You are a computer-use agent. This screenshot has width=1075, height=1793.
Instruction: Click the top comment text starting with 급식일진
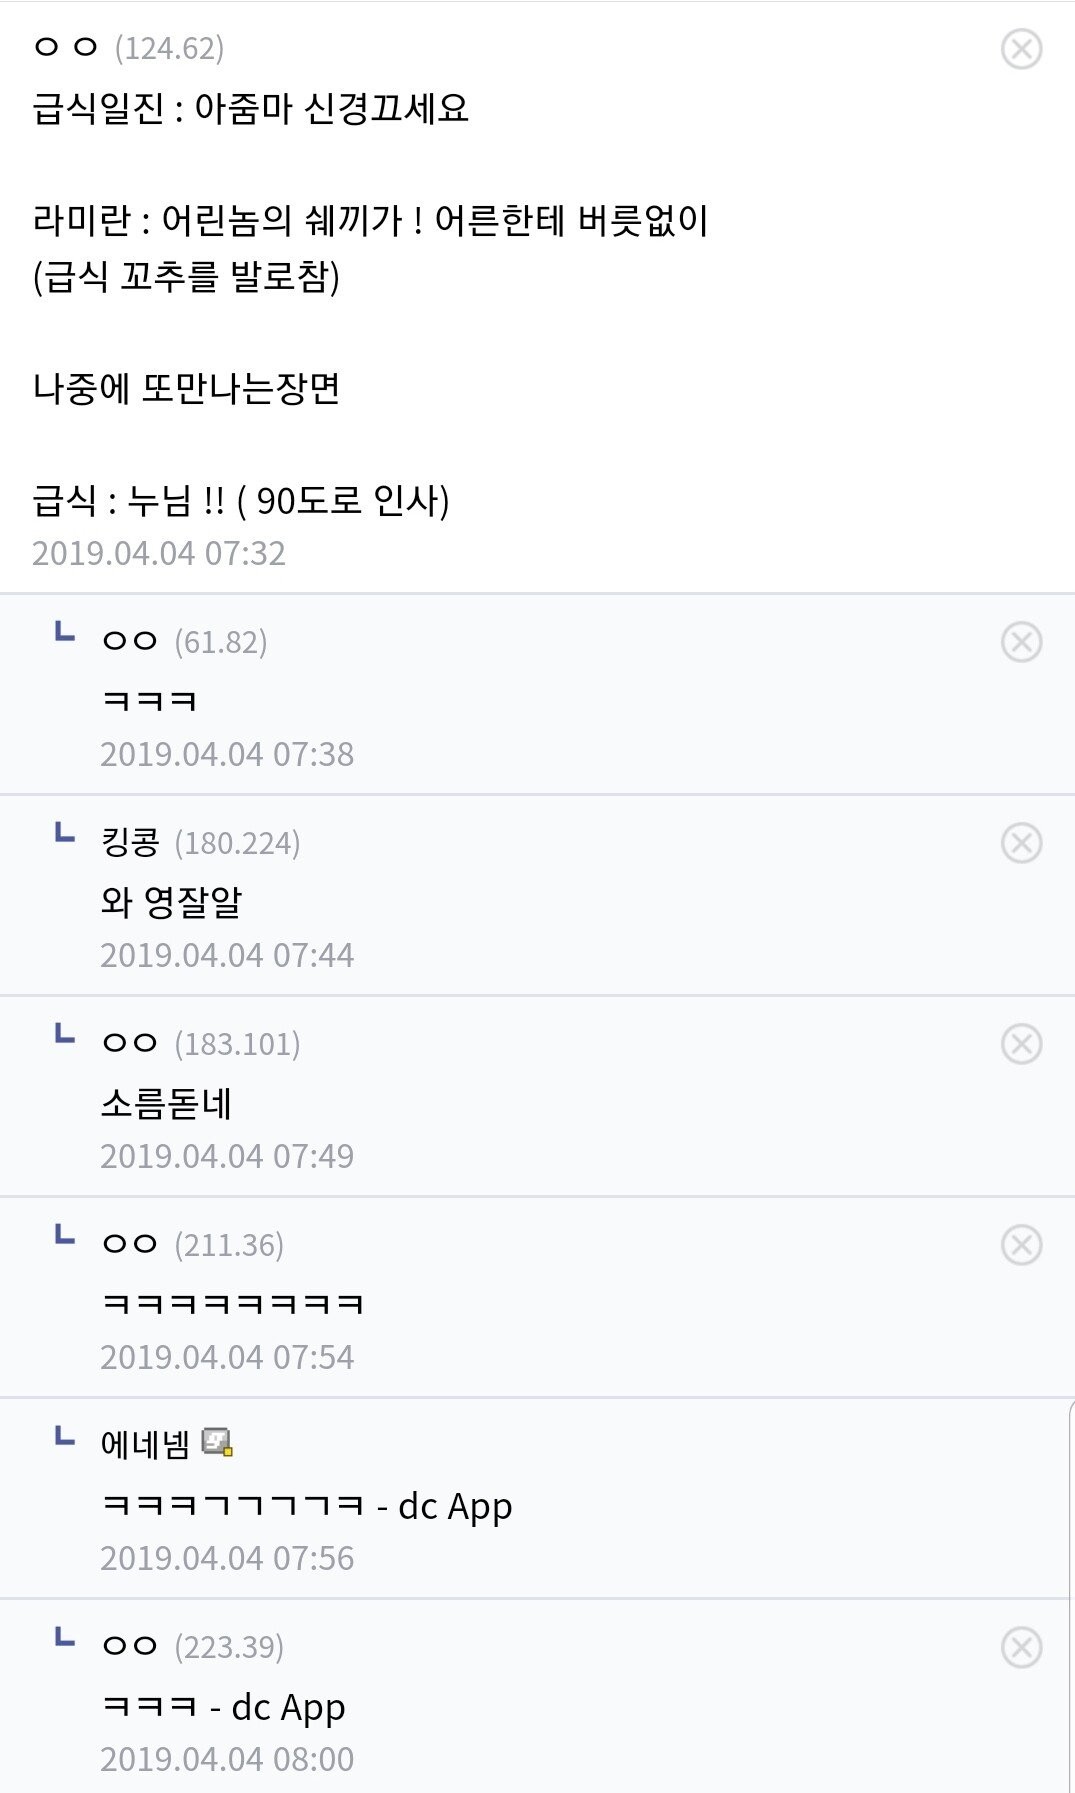click(250, 108)
